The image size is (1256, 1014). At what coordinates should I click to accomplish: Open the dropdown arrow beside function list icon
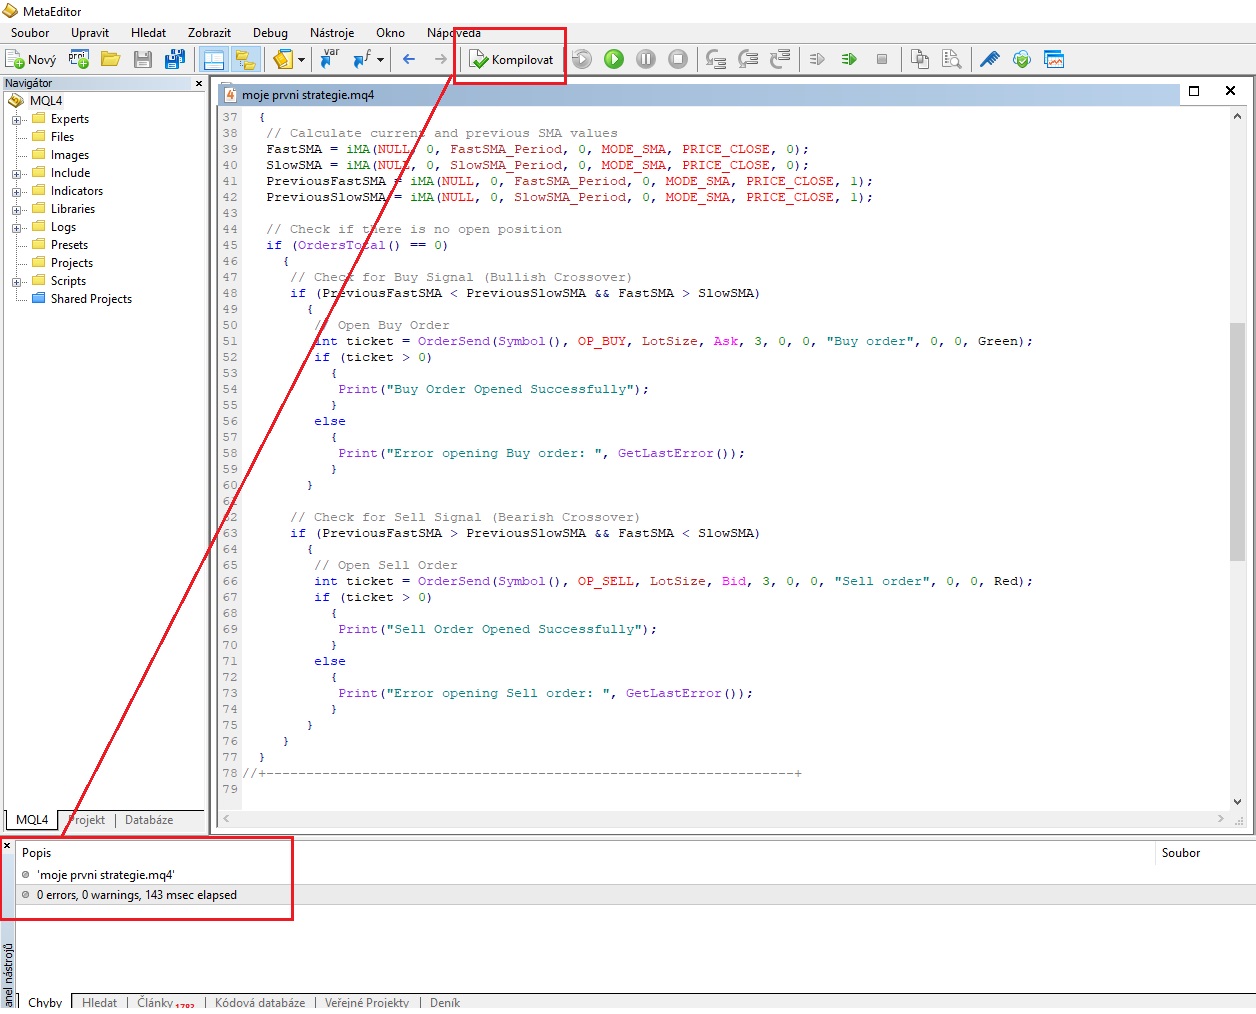[x=381, y=60]
